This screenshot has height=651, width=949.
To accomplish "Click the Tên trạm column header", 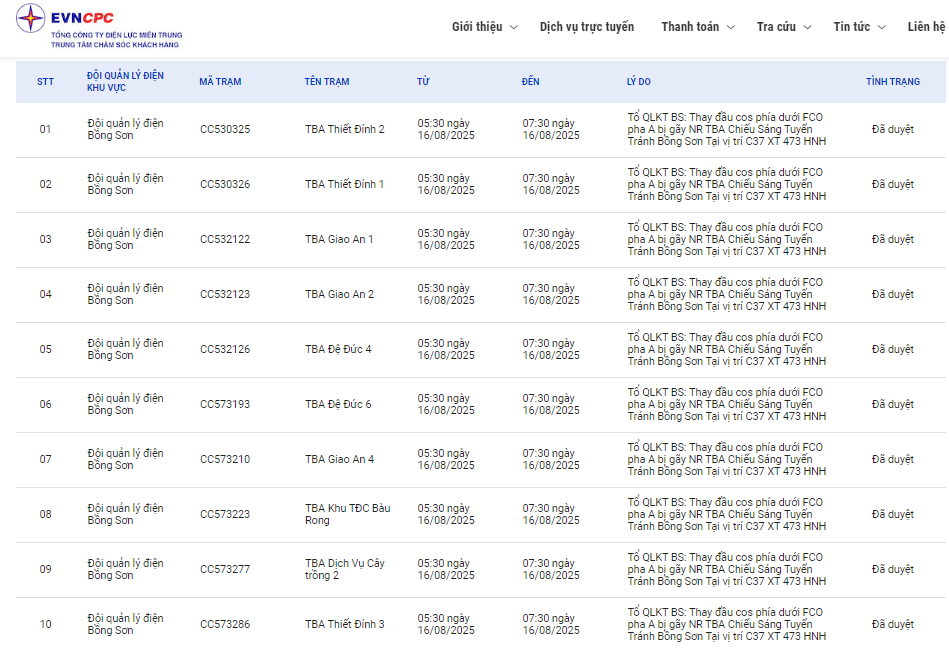I will coord(327,82).
